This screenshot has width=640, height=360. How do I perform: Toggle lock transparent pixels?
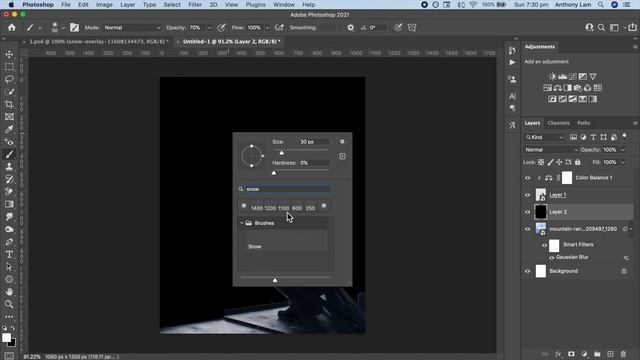541,162
